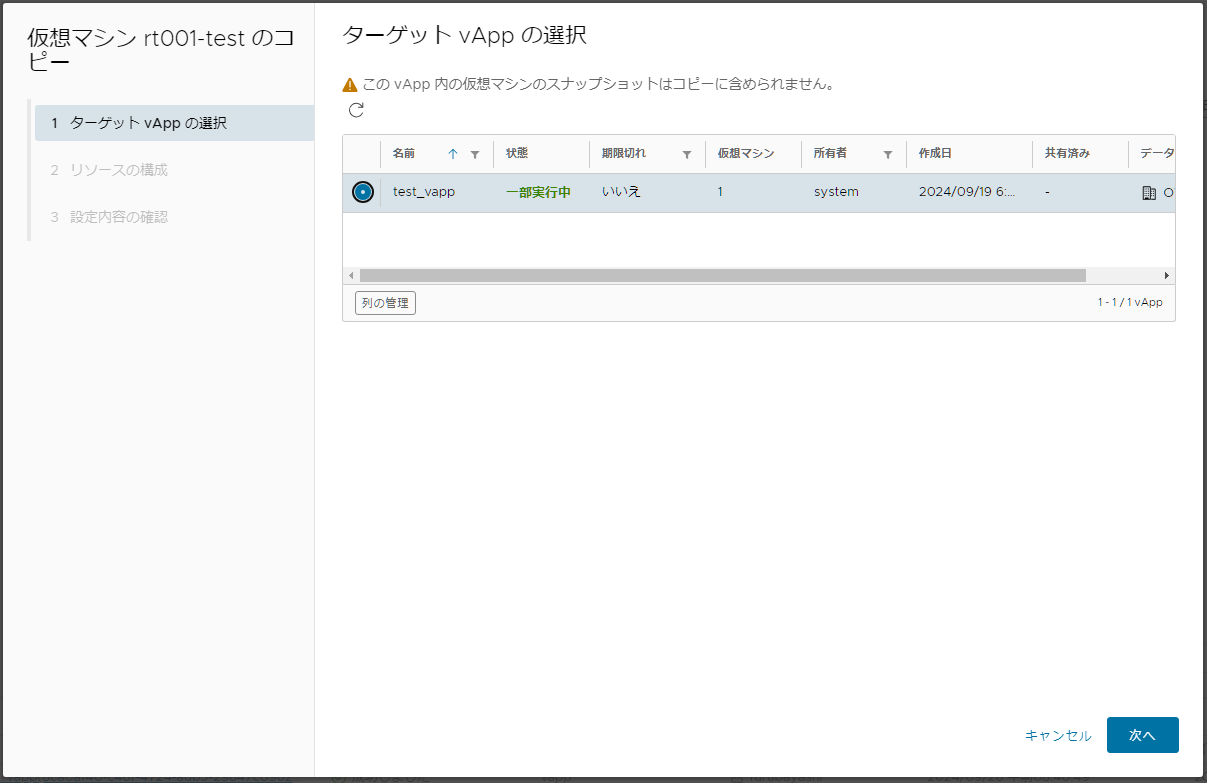Screen dimensions: 1207x783
Task: Click the refresh icon above the vApp table
Action: pos(356,110)
